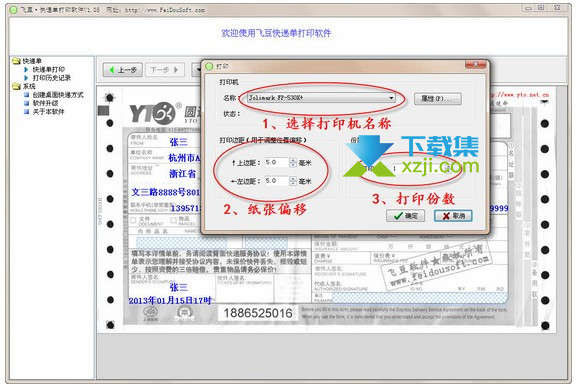
Task: Click the green circle icon in print dialog title
Action: [x=209, y=66]
